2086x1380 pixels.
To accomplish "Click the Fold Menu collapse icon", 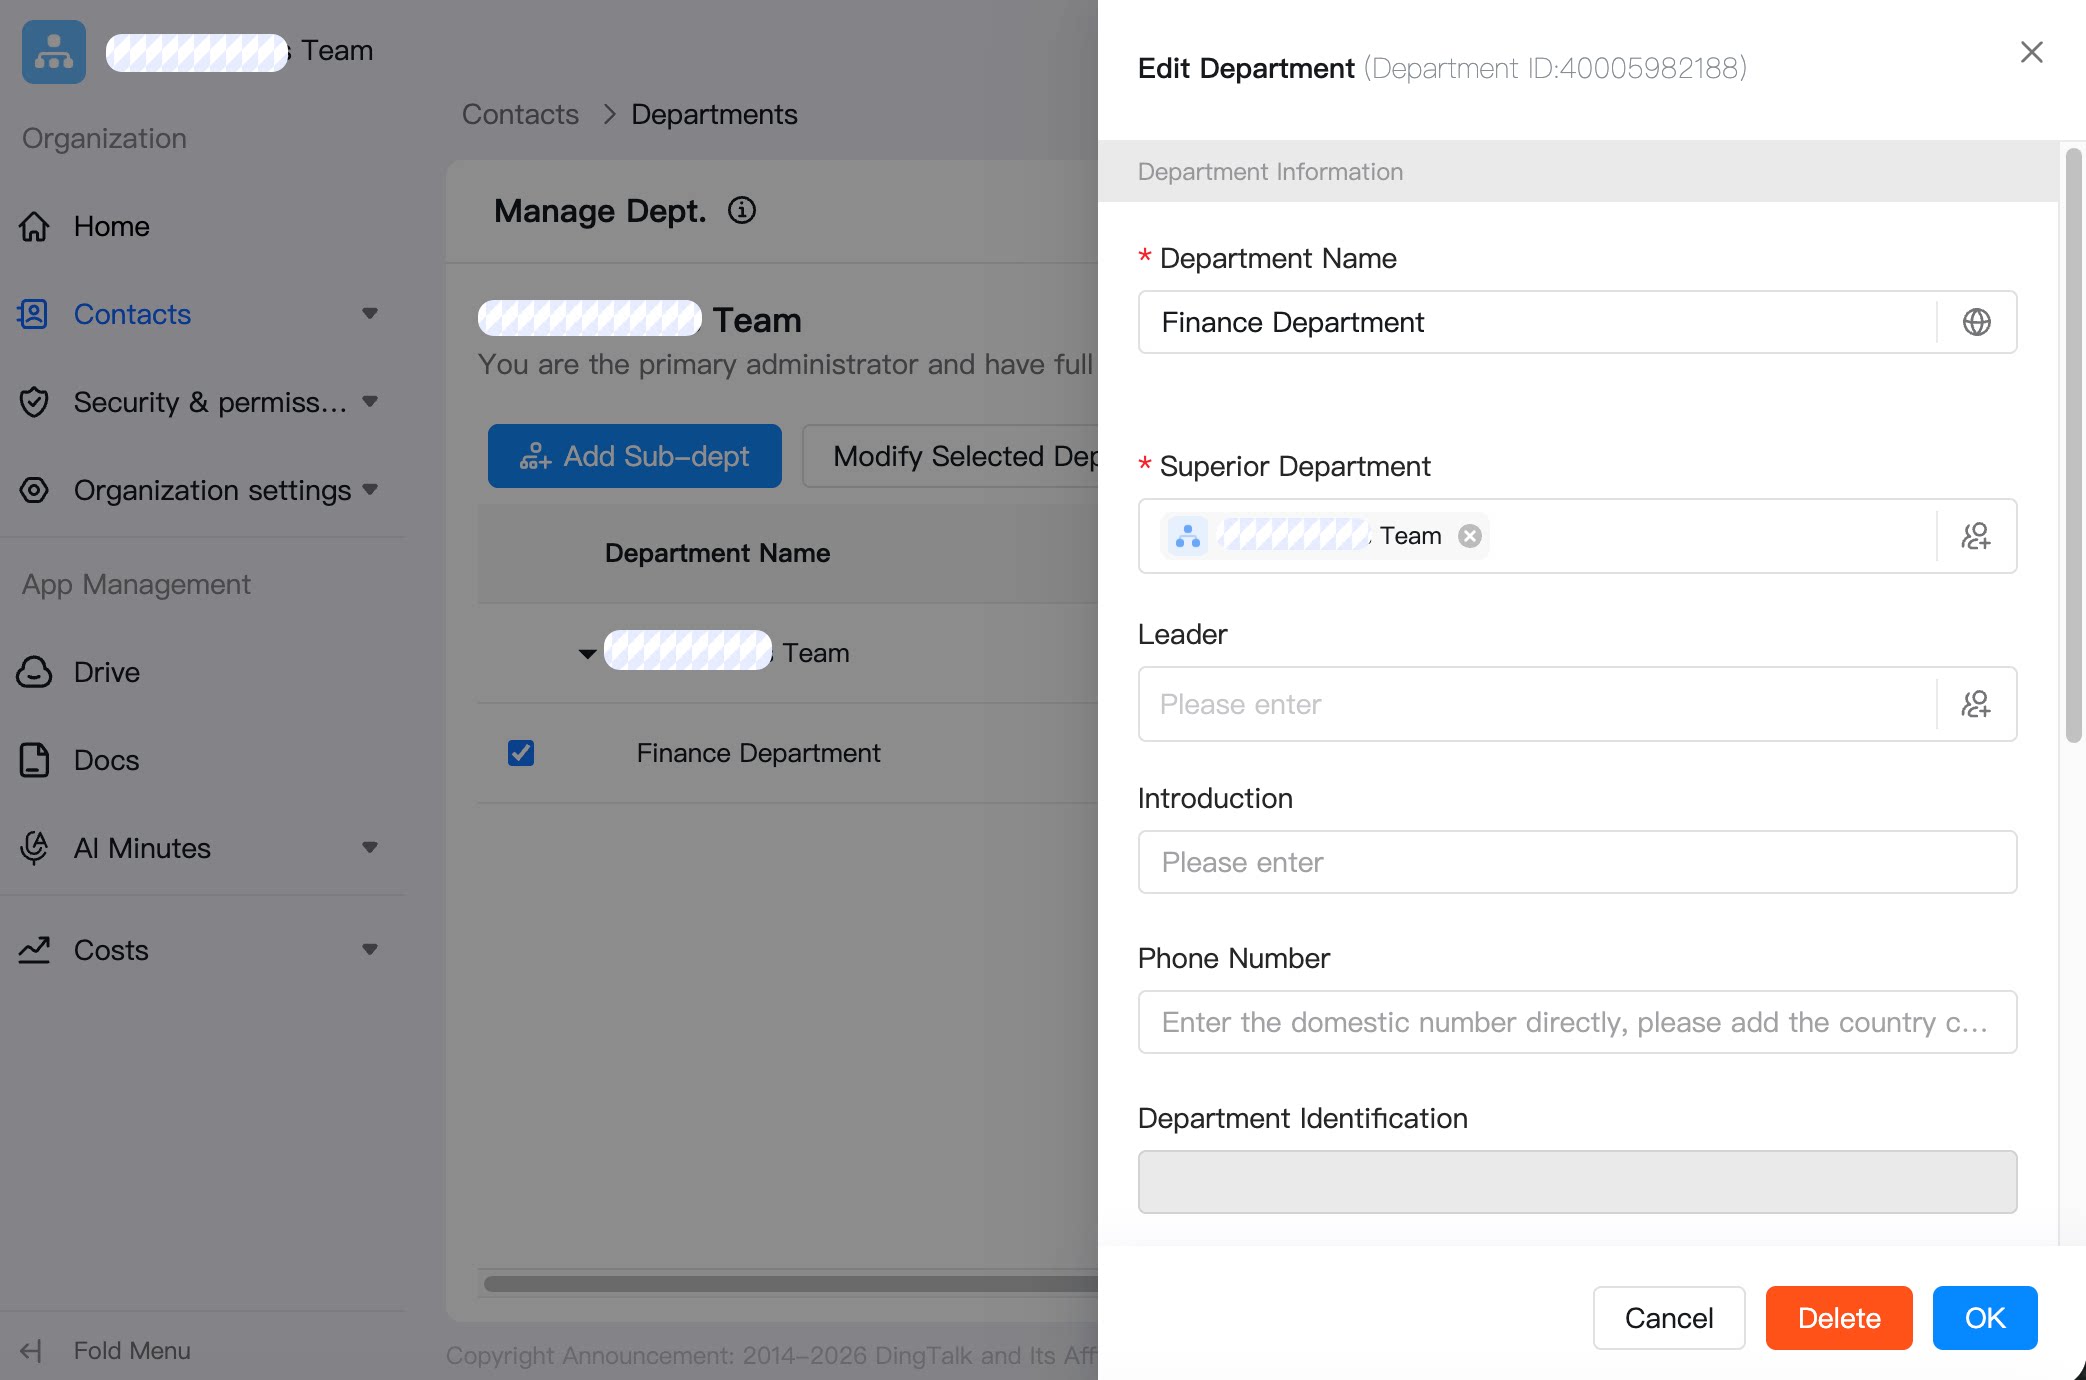I will (32, 1351).
